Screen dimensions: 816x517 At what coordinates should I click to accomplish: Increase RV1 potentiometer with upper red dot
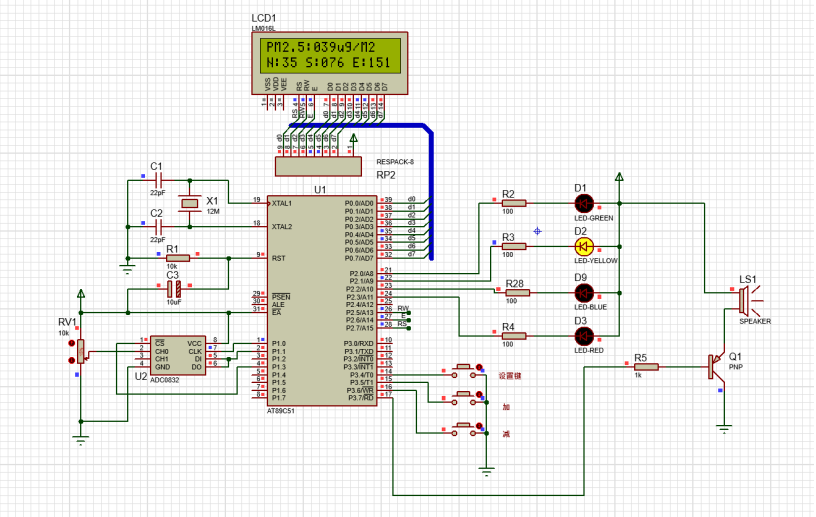click(x=72, y=343)
